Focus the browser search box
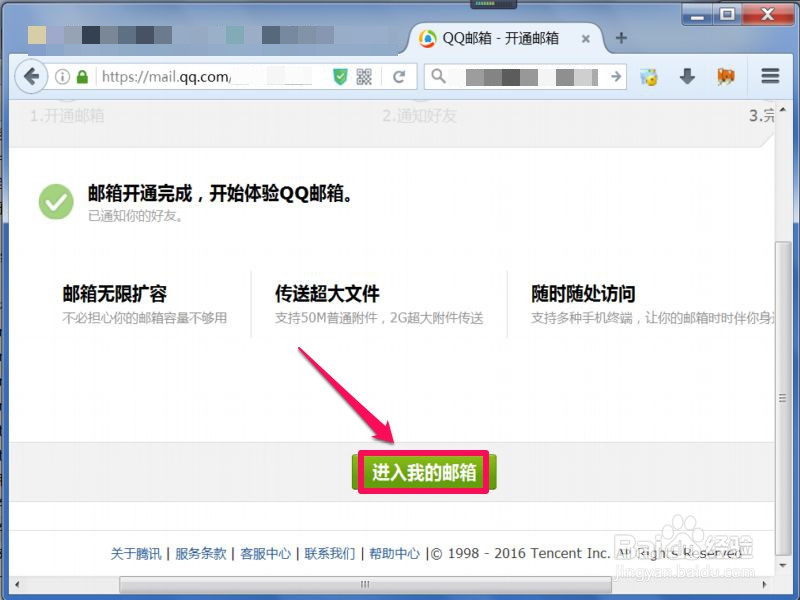 (528, 77)
